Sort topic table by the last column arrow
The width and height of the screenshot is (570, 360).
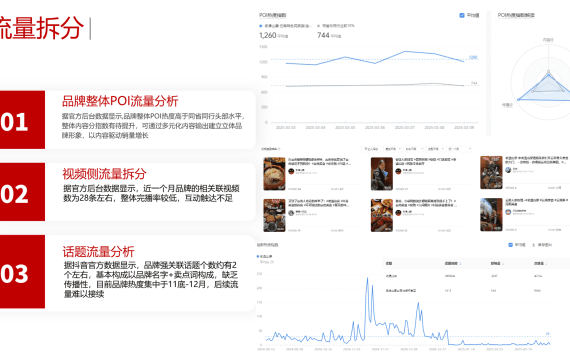click(546, 264)
